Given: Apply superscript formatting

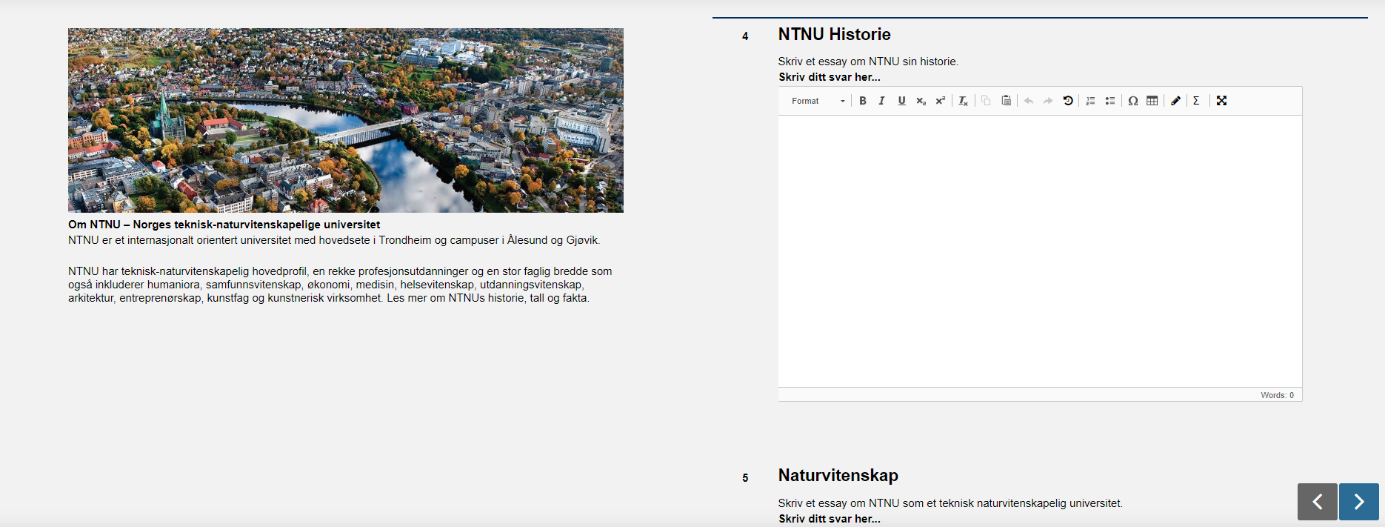Looking at the screenshot, I should (x=940, y=101).
